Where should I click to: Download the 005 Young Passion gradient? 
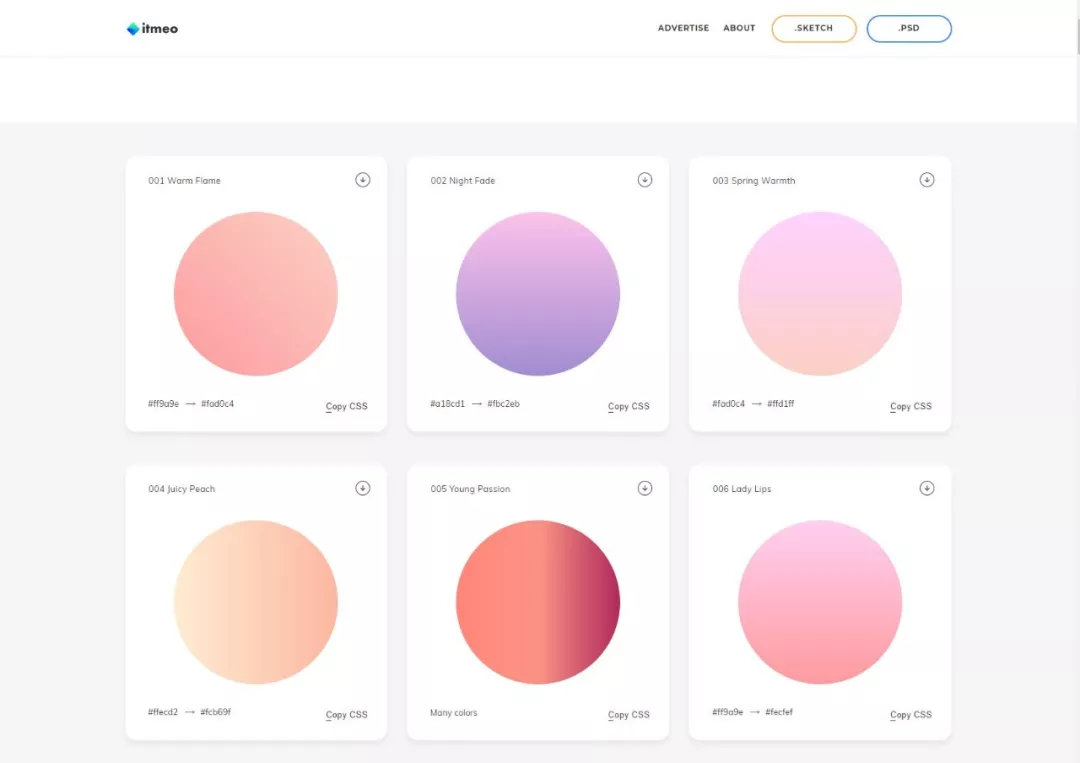(x=645, y=488)
